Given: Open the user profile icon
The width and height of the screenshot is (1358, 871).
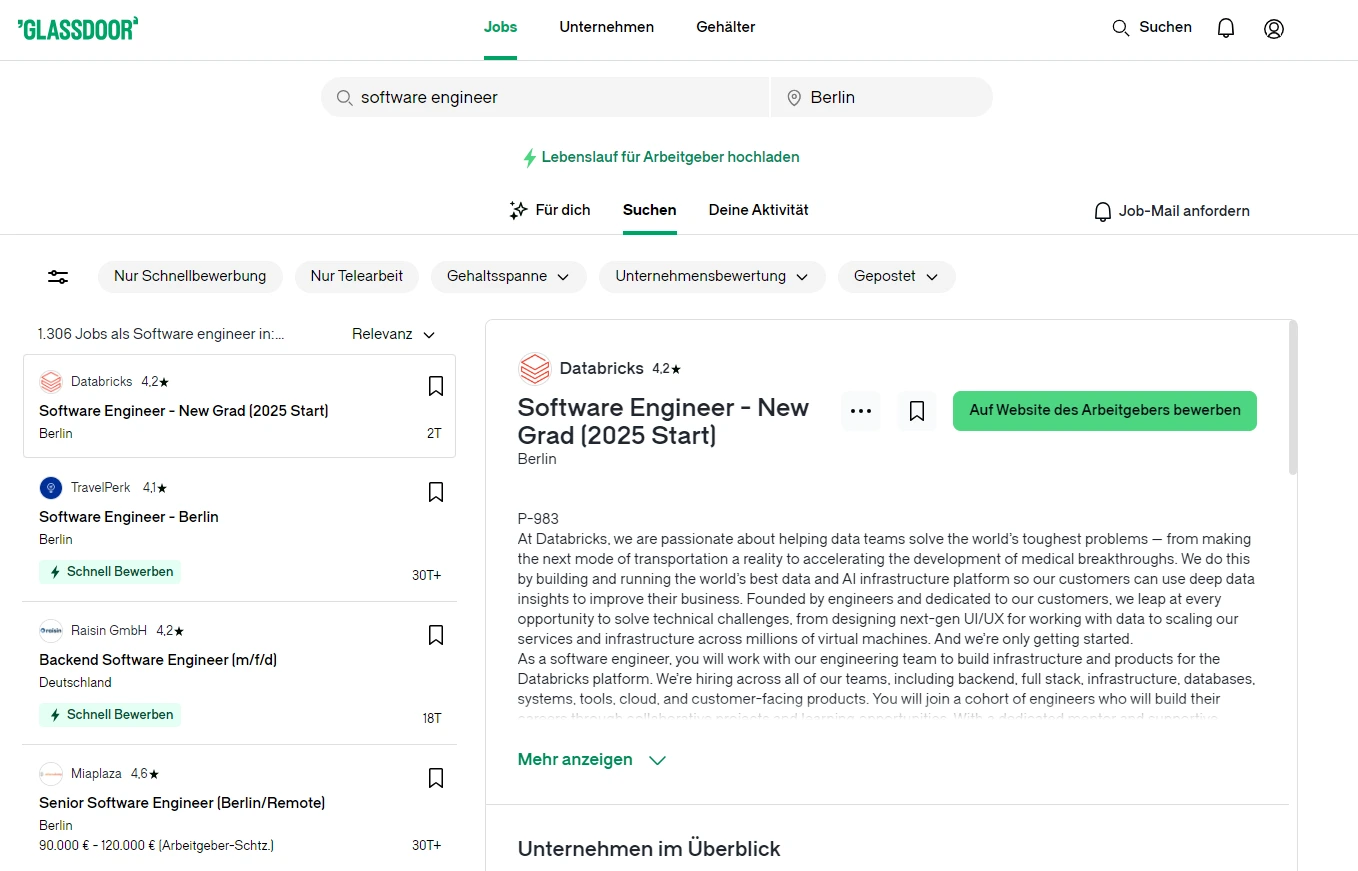Looking at the screenshot, I should [x=1273, y=28].
